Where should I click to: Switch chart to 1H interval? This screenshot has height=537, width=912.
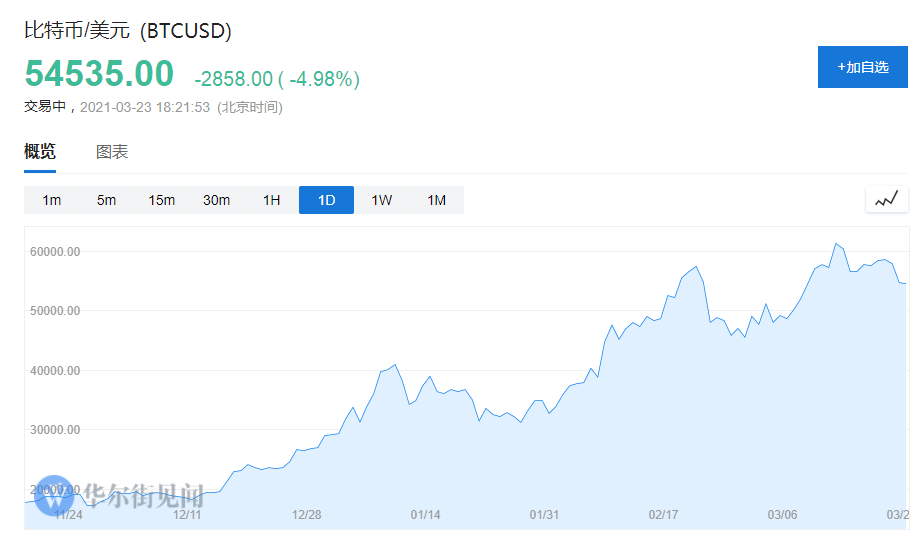272,200
